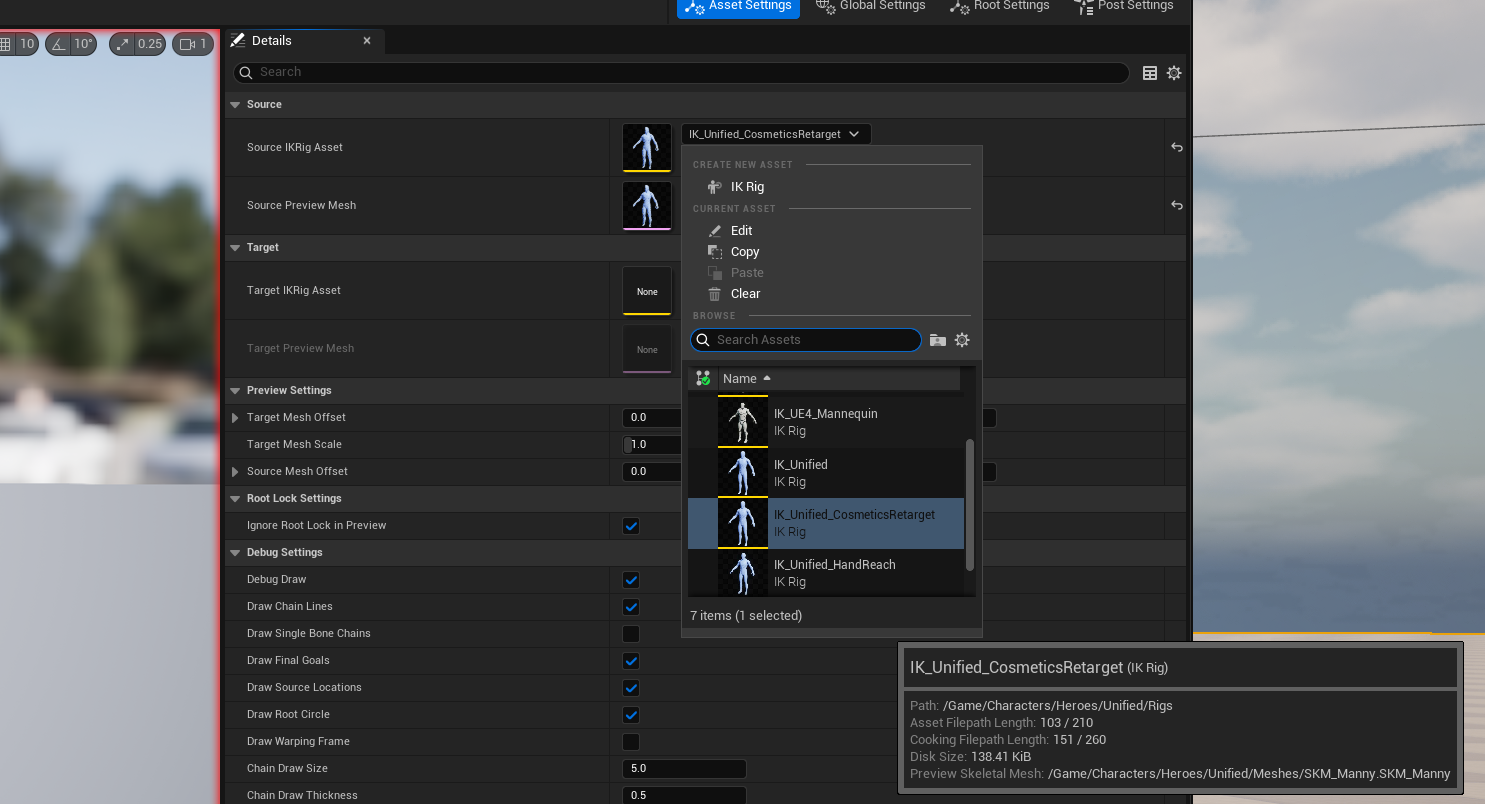Click the Details panel settings gear icon
This screenshot has width=1485, height=804.
(x=1174, y=73)
